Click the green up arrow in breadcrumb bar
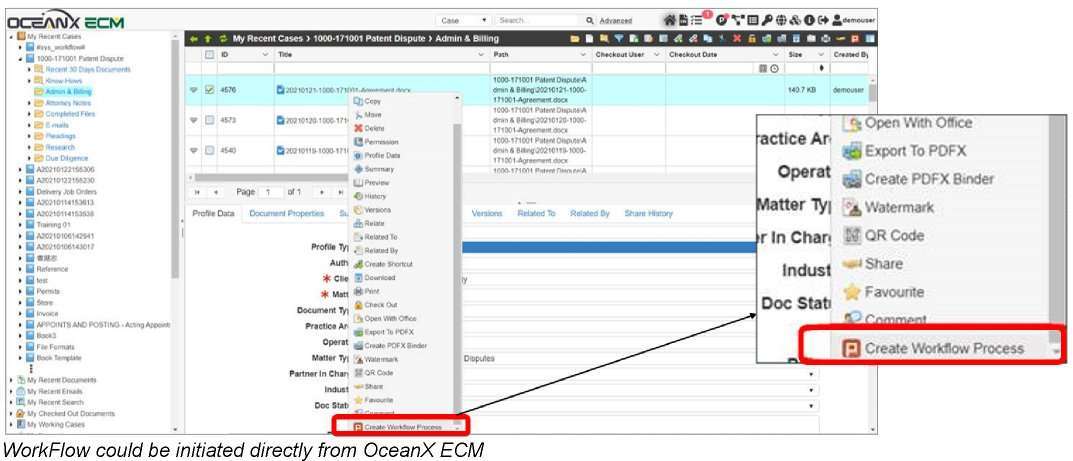1073x461 pixels. 207,39
